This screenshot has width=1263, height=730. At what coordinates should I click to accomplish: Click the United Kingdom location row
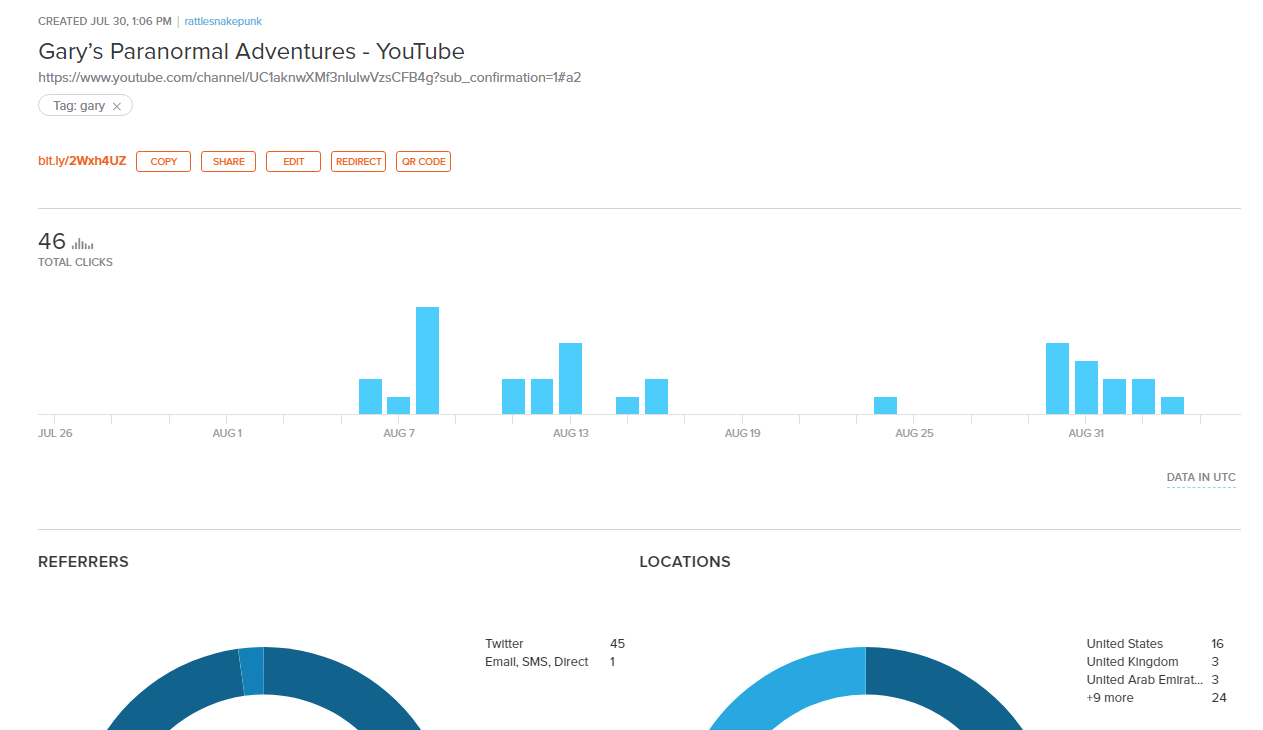click(x=1156, y=662)
